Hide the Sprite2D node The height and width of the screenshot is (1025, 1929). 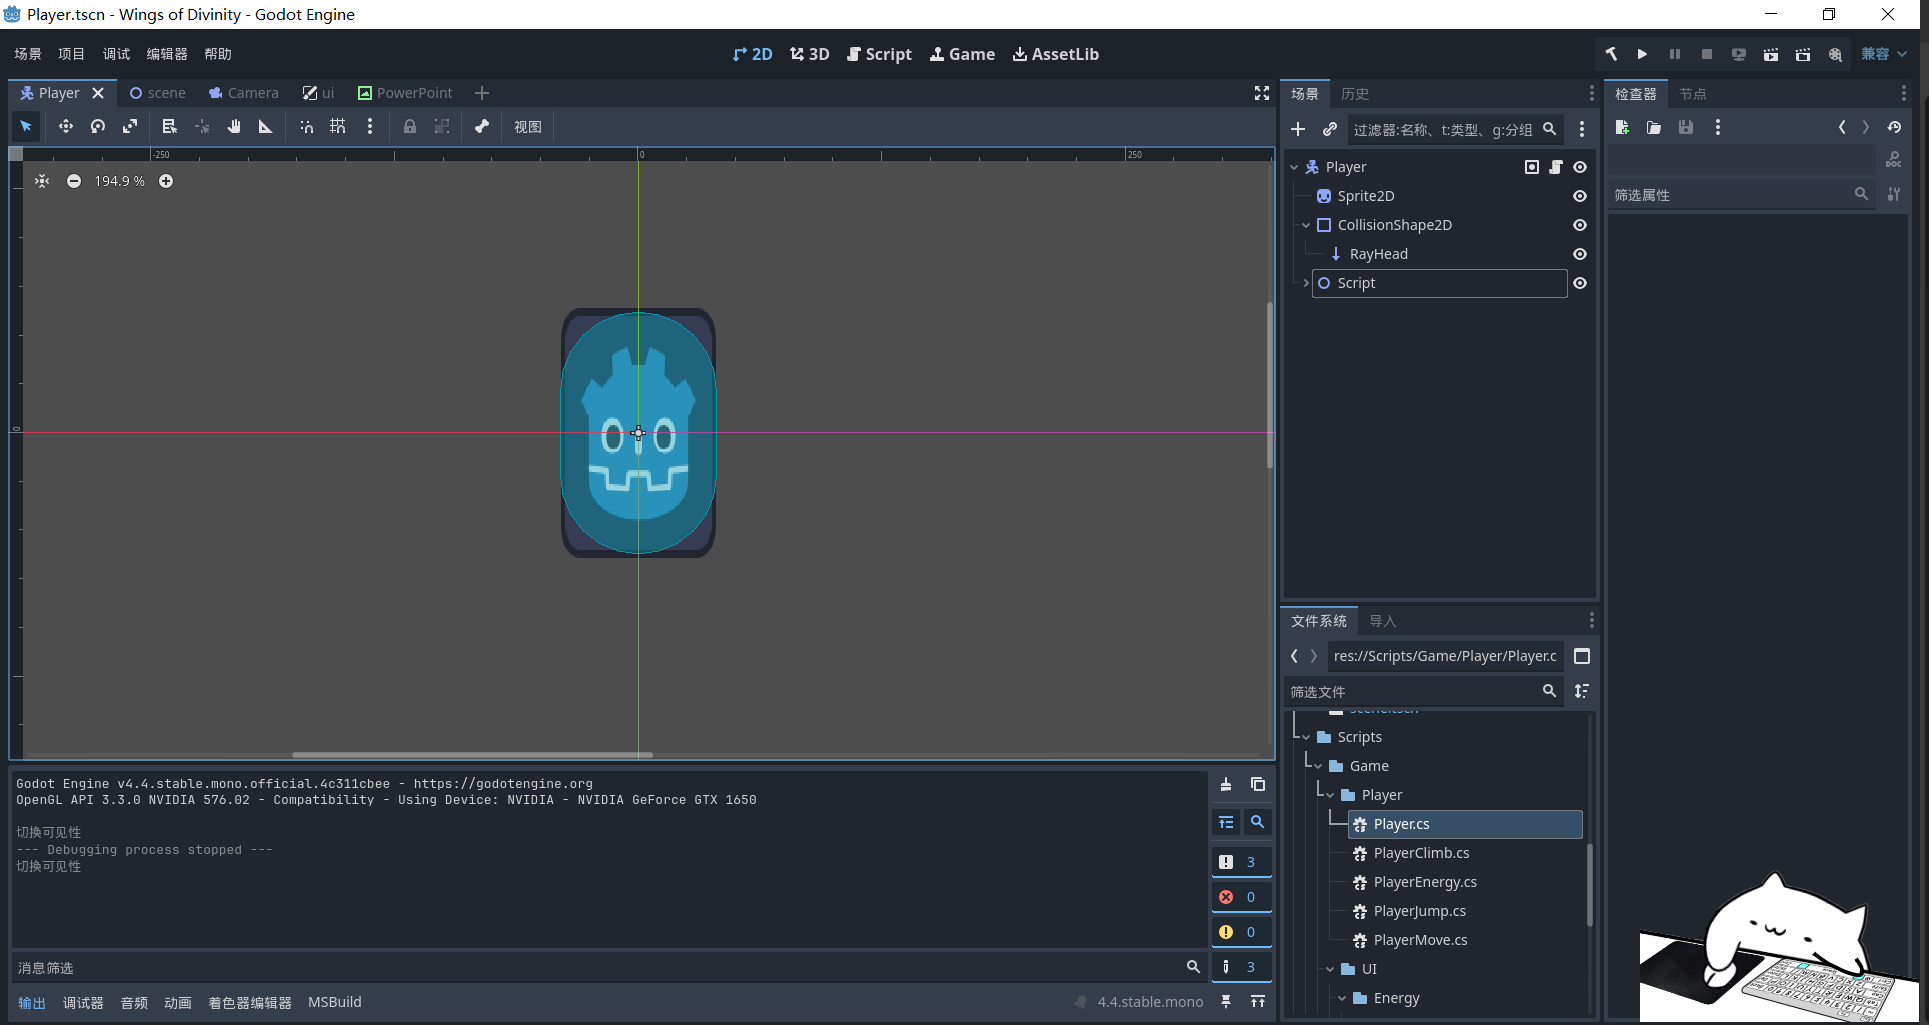(x=1580, y=196)
